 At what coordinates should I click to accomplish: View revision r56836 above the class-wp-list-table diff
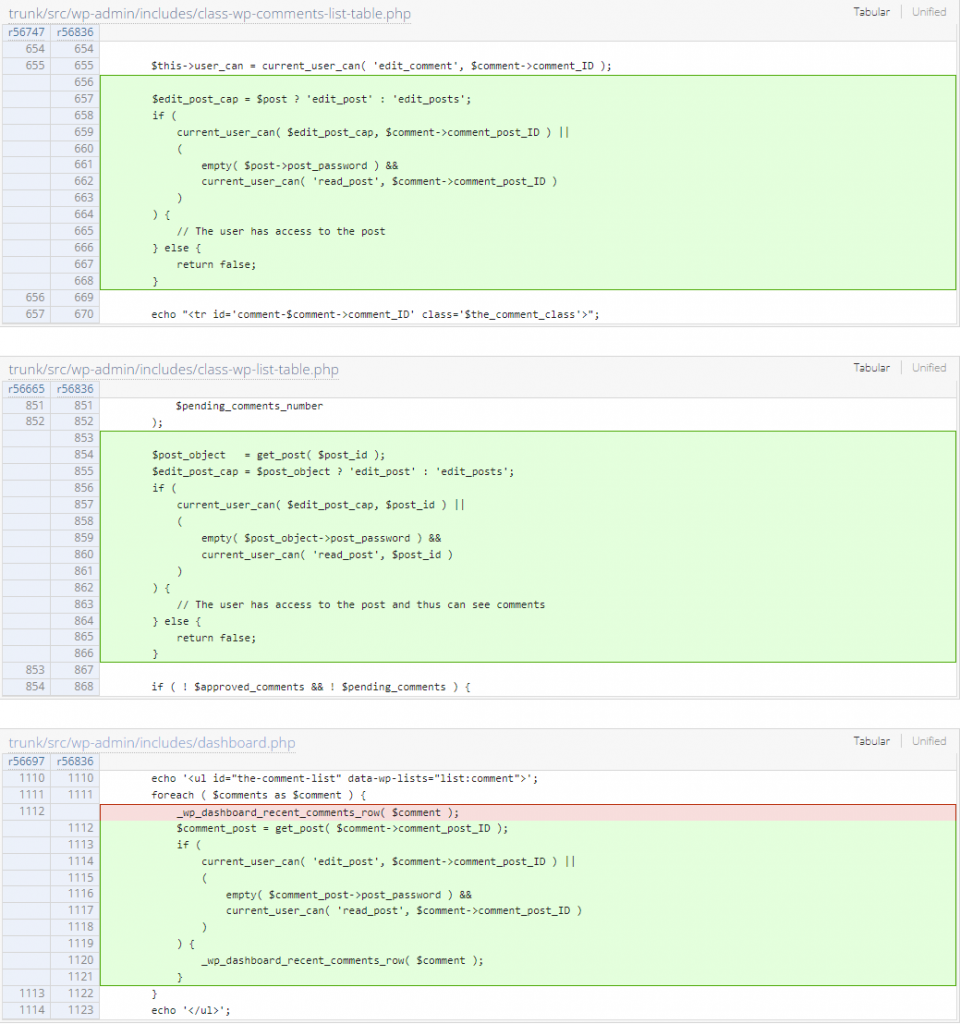coord(75,389)
